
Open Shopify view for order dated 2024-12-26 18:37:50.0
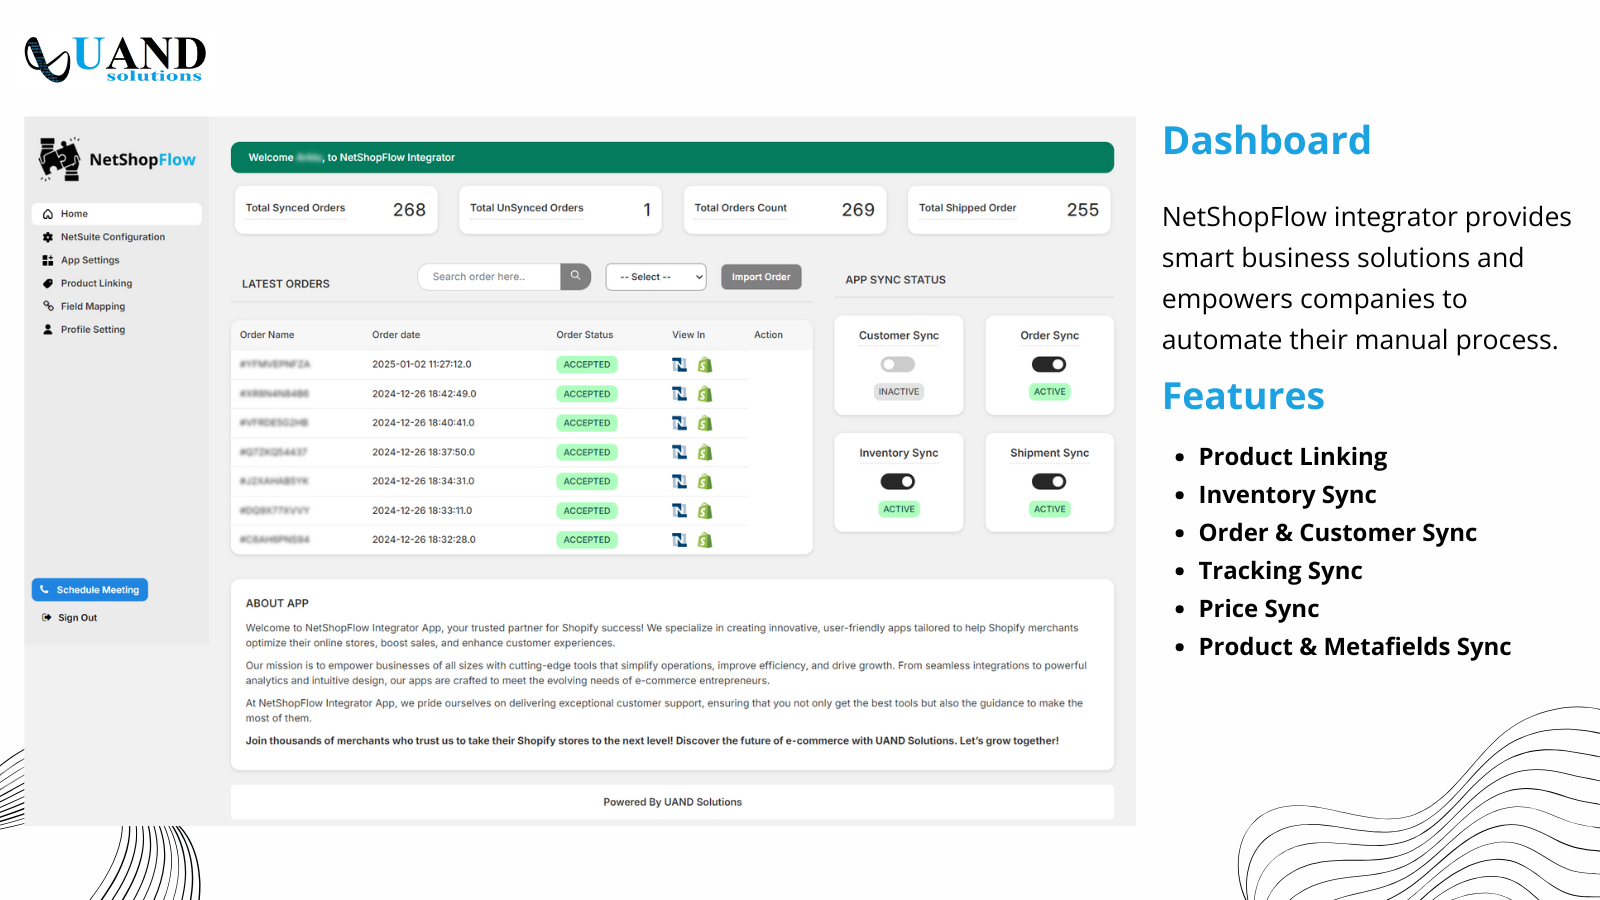pos(705,452)
